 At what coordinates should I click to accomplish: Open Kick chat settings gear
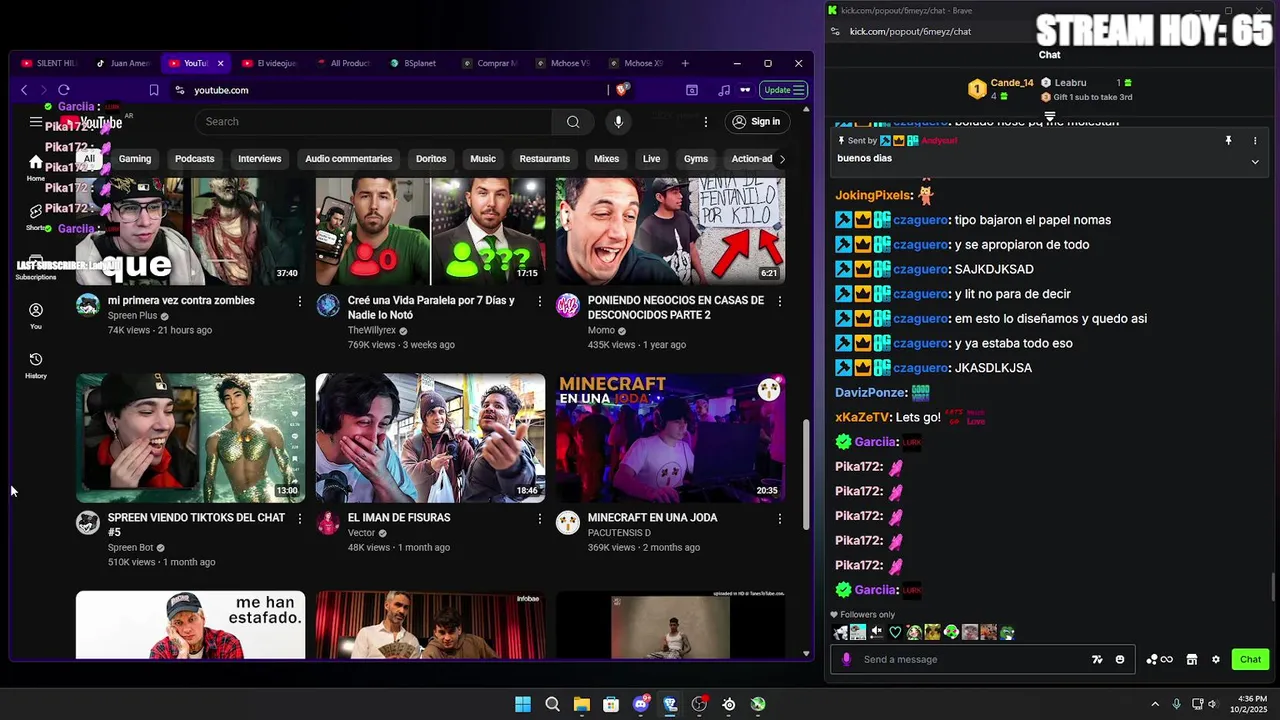click(1216, 660)
